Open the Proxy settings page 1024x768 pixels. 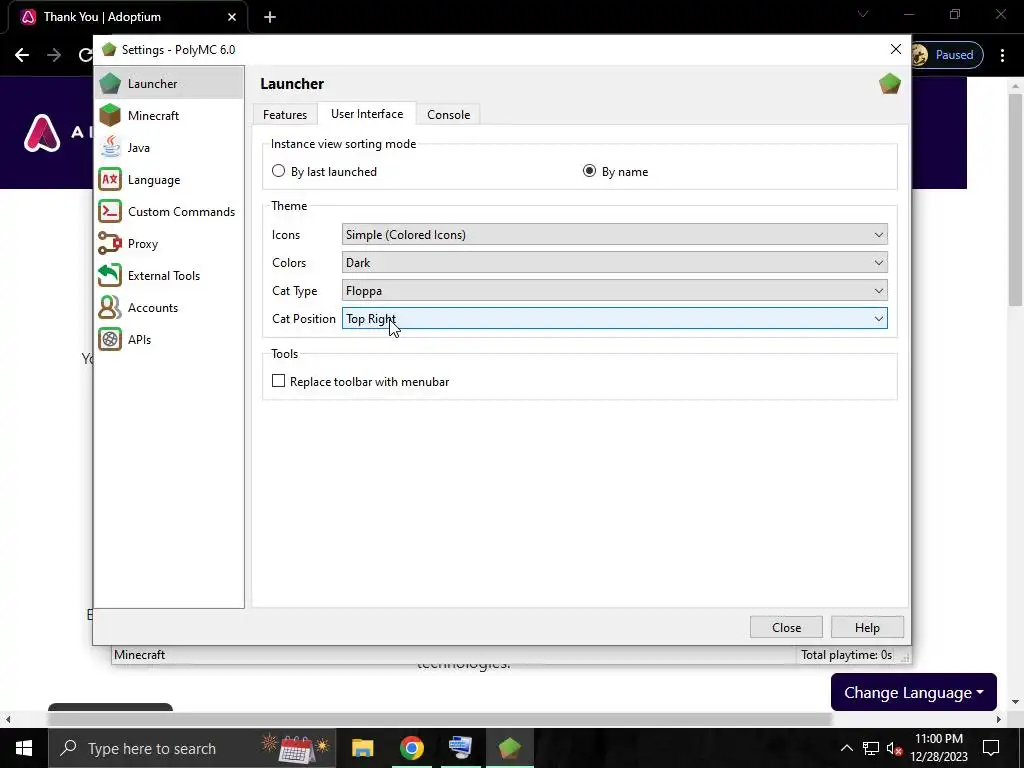click(168, 244)
